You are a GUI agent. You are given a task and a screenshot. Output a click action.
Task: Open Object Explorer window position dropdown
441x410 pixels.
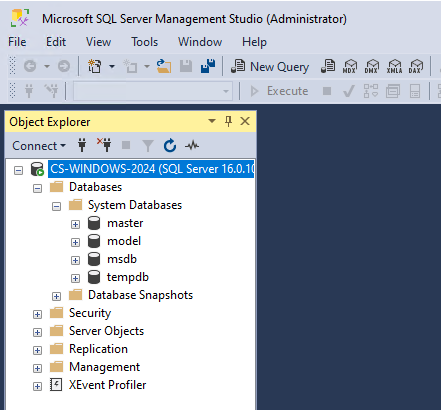point(212,121)
